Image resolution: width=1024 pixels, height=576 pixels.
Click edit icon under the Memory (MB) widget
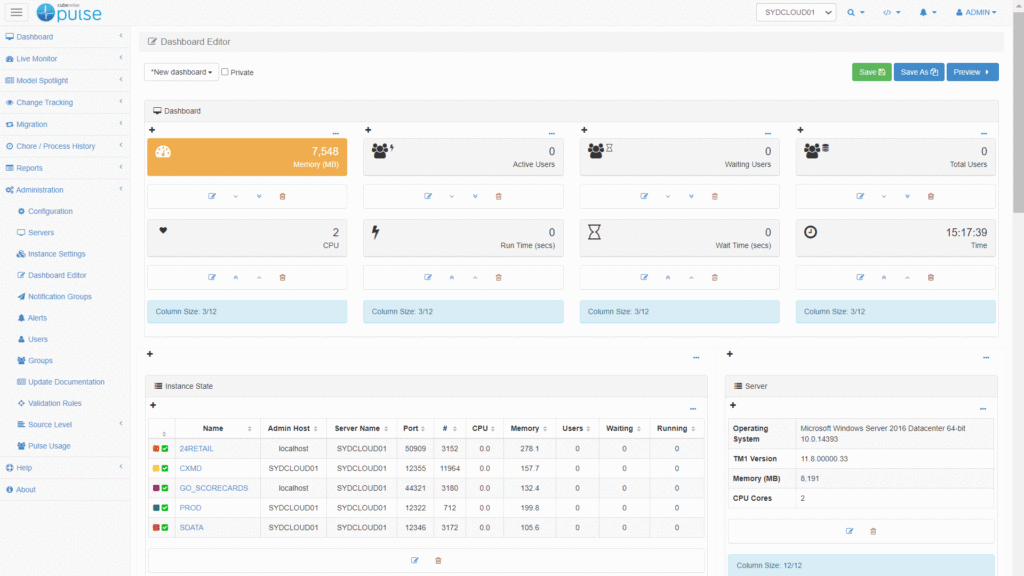pos(212,196)
